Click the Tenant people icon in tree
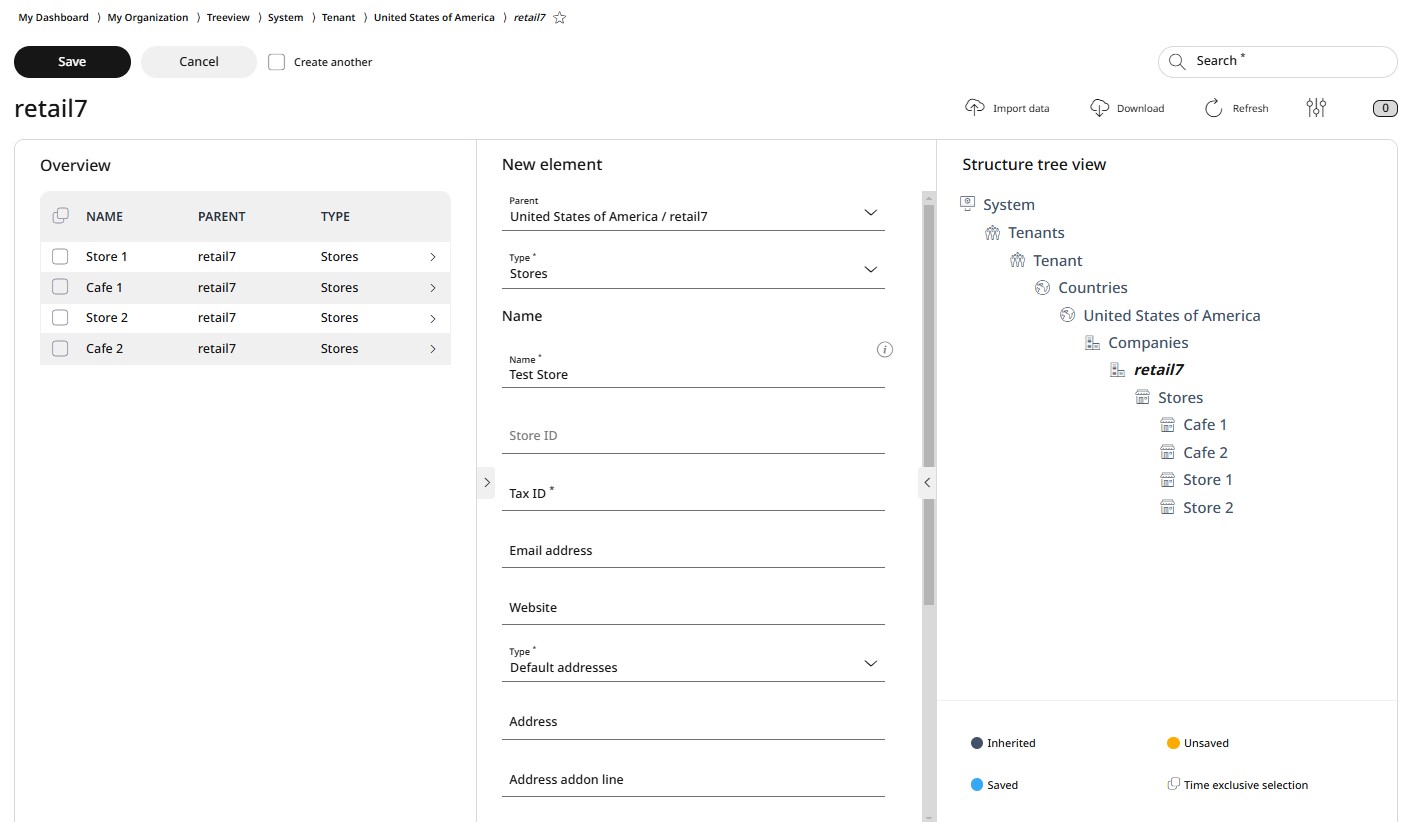1407x822 pixels. (x=1017, y=260)
